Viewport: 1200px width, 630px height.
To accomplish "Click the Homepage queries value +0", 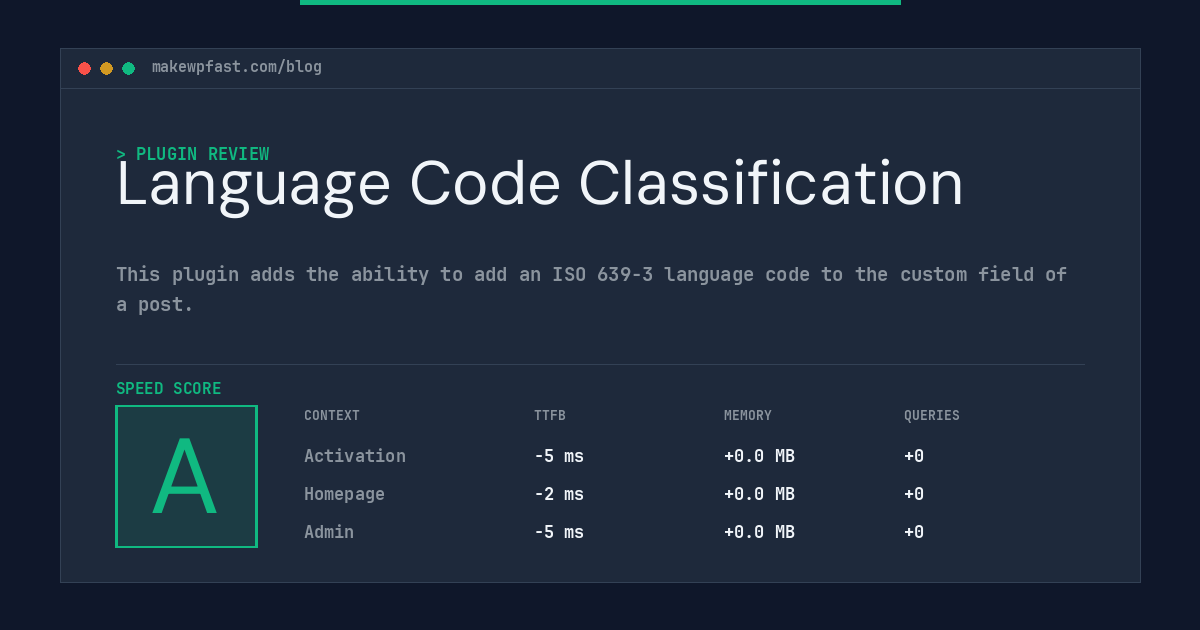I will [x=914, y=494].
